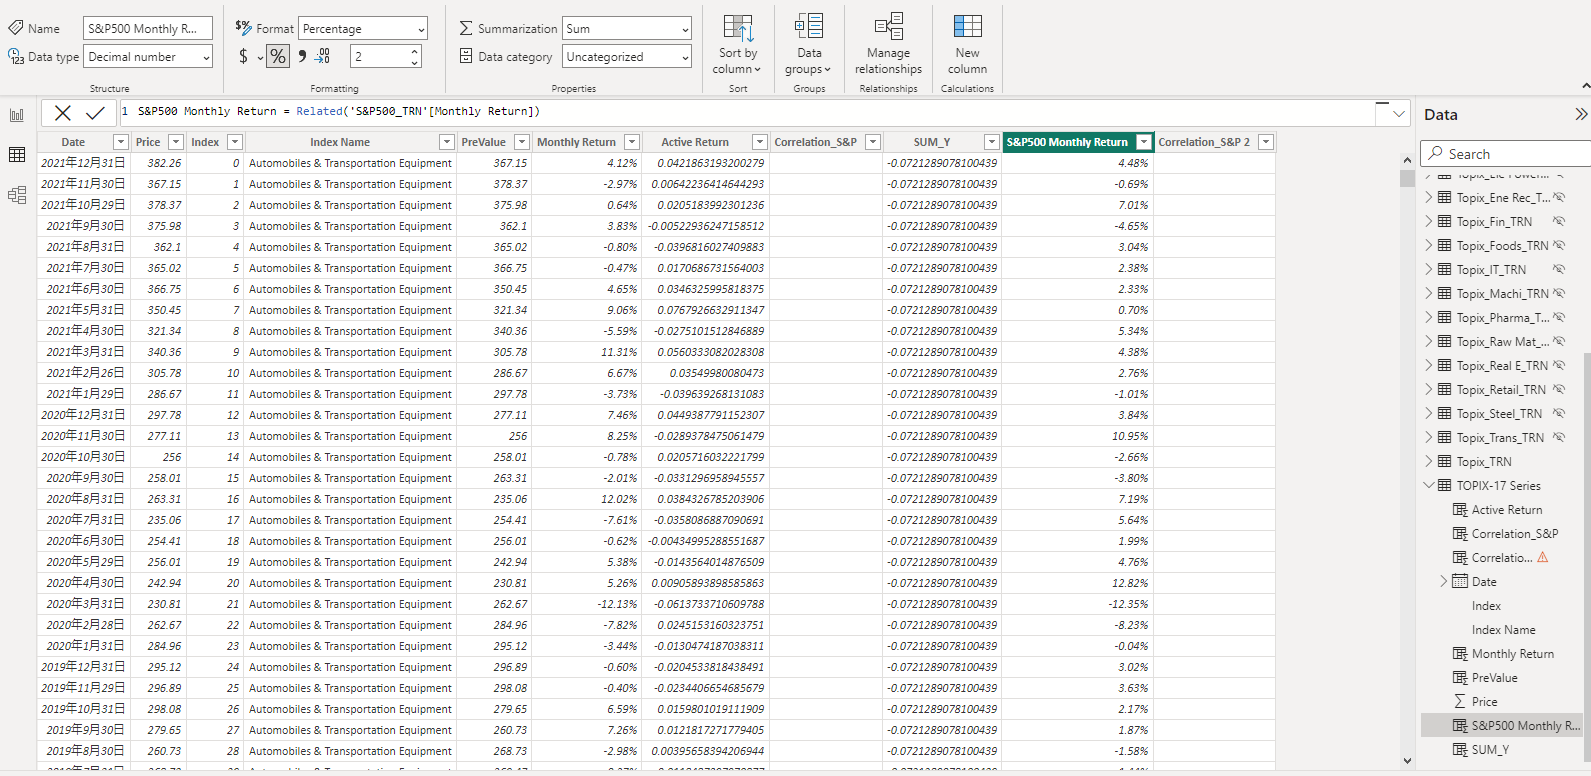The image size is (1591, 776).
Task: Click the Search fields box
Action: (1505, 154)
